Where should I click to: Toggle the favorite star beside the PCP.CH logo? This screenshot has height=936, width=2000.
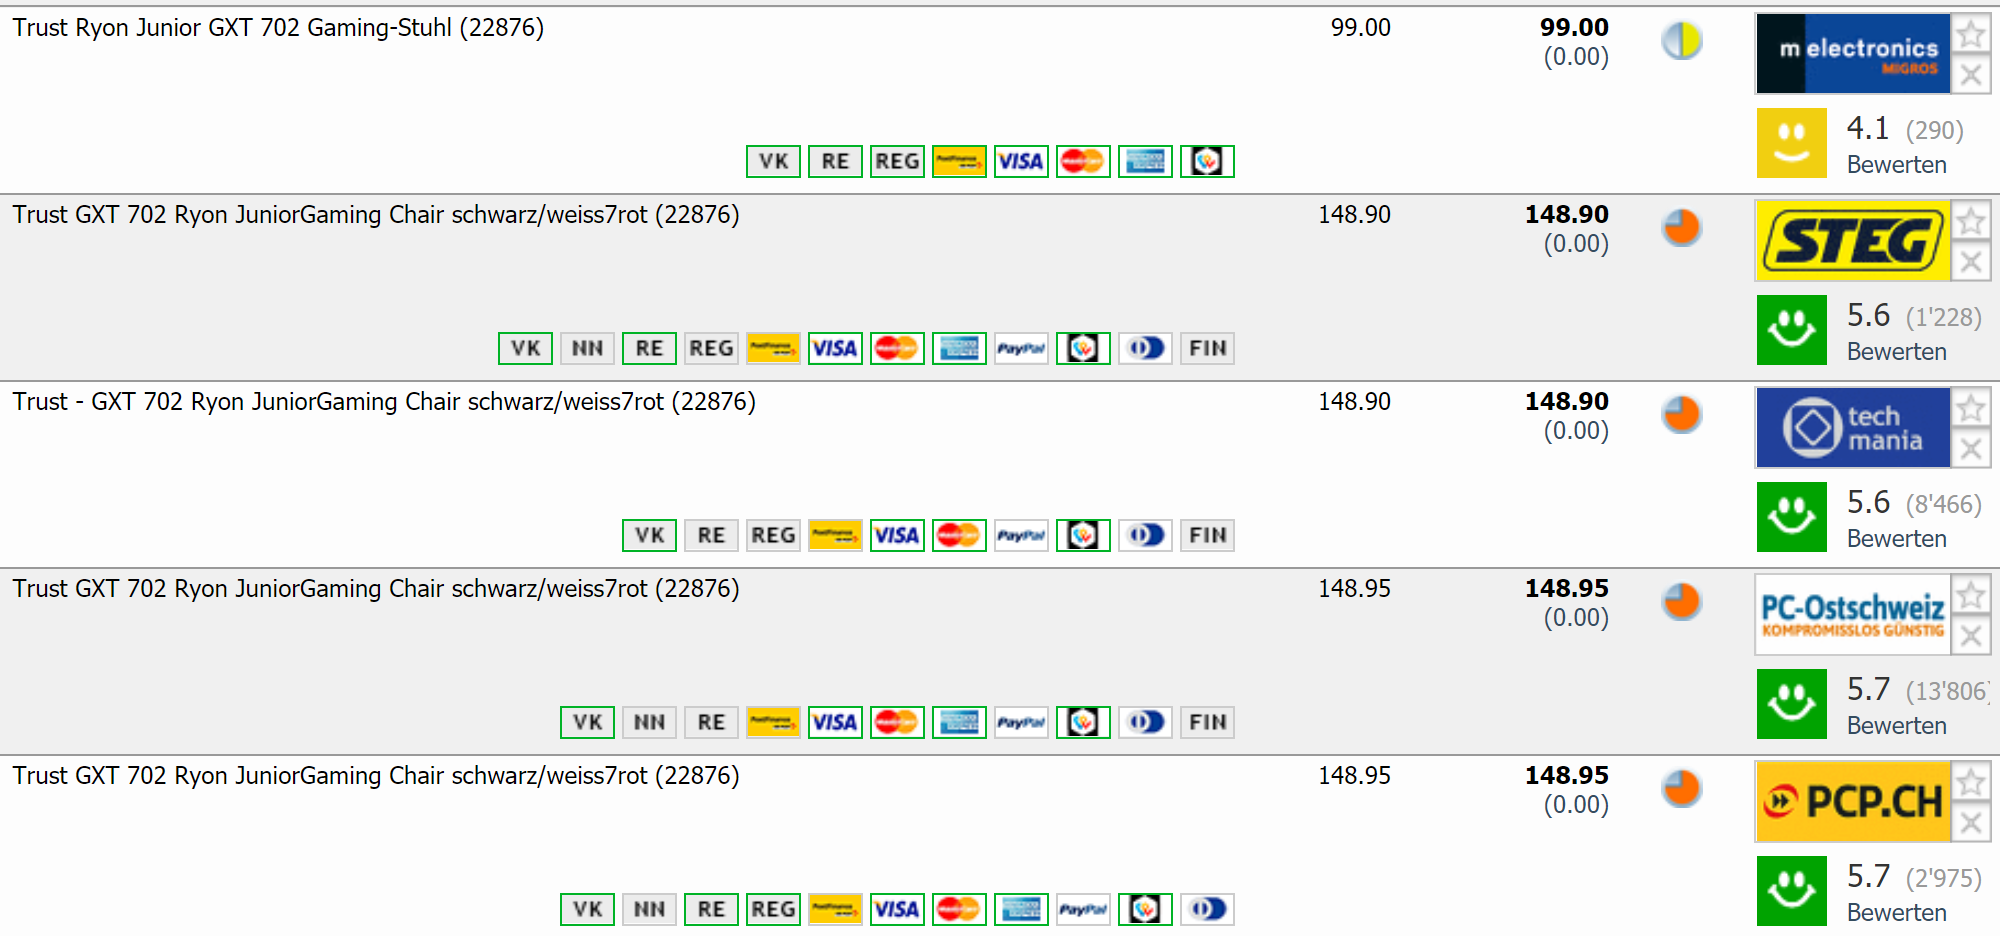pos(1971,783)
